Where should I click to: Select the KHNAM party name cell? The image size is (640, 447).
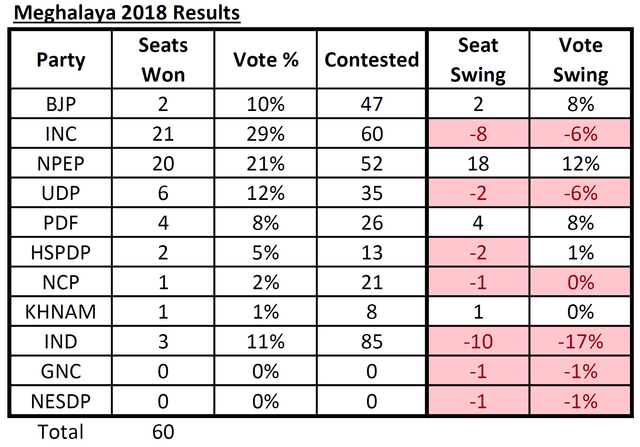60,310
